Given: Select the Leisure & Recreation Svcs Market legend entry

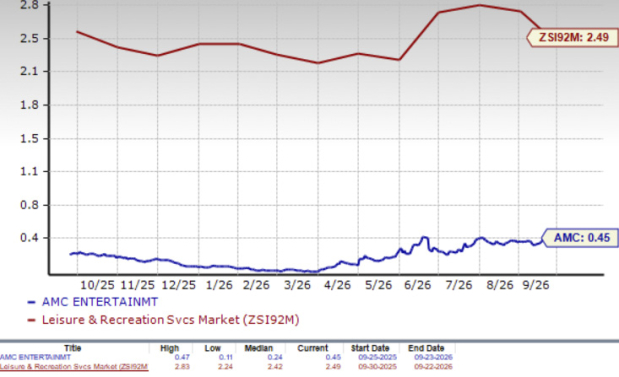Looking at the screenshot, I should 171,320.
